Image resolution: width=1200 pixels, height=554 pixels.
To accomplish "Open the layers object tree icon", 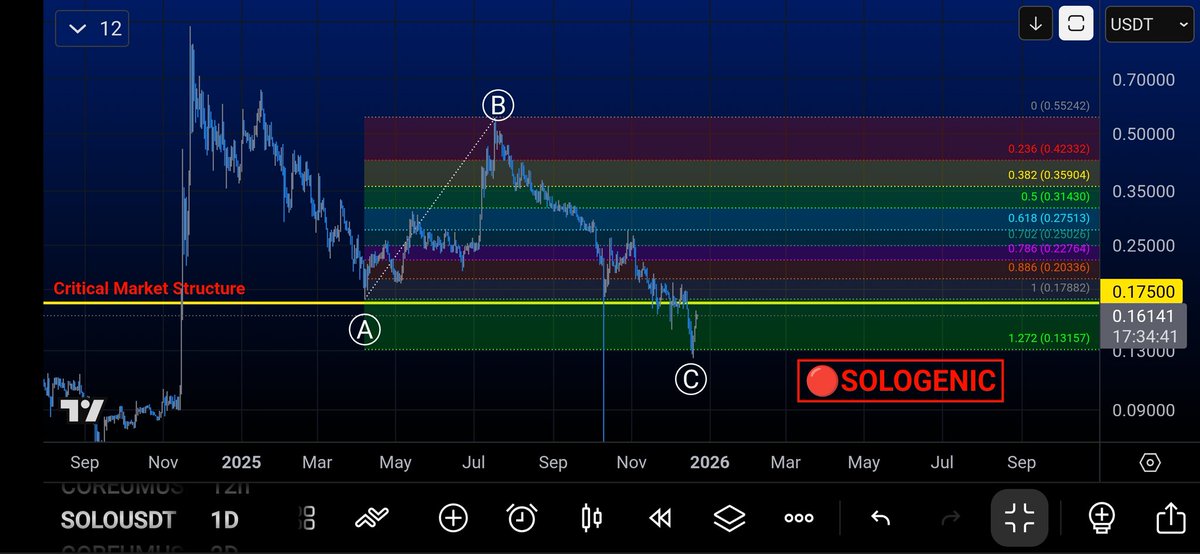I will [x=730, y=517].
